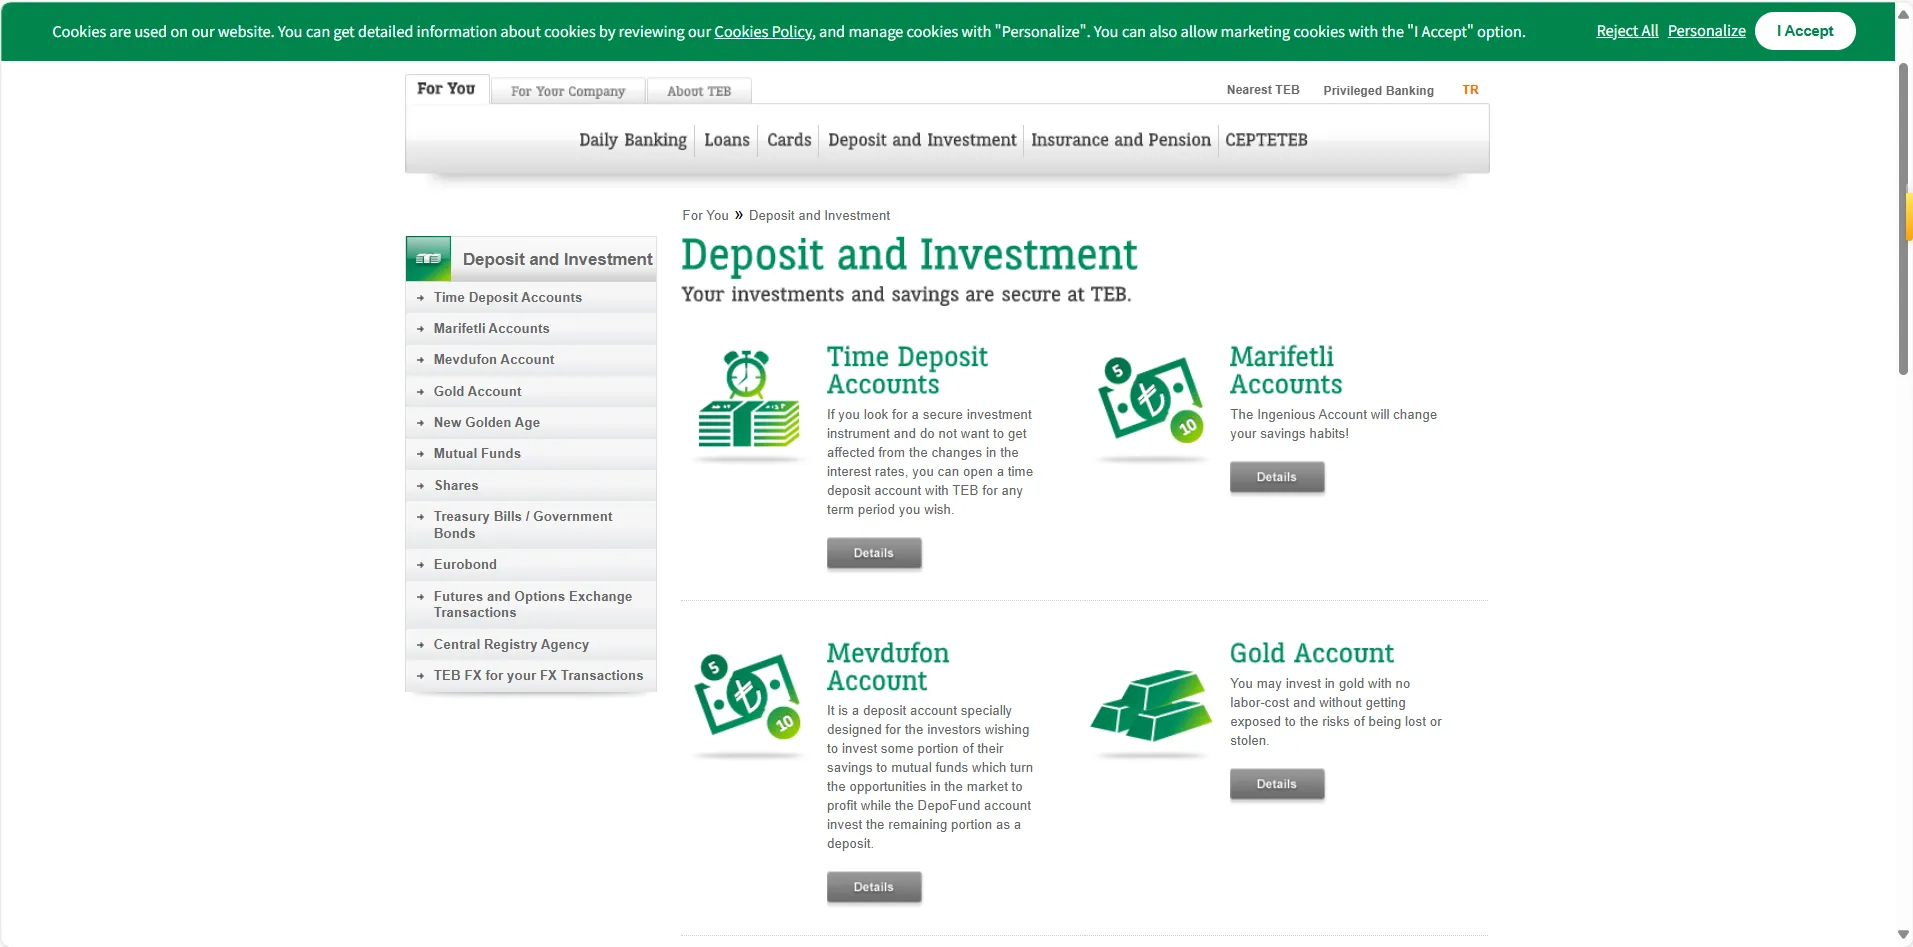Open Mevdufon Account in sidebar
Image resolution: width=1913 pixels, height=947 pixels.
[x=531, y=359]
